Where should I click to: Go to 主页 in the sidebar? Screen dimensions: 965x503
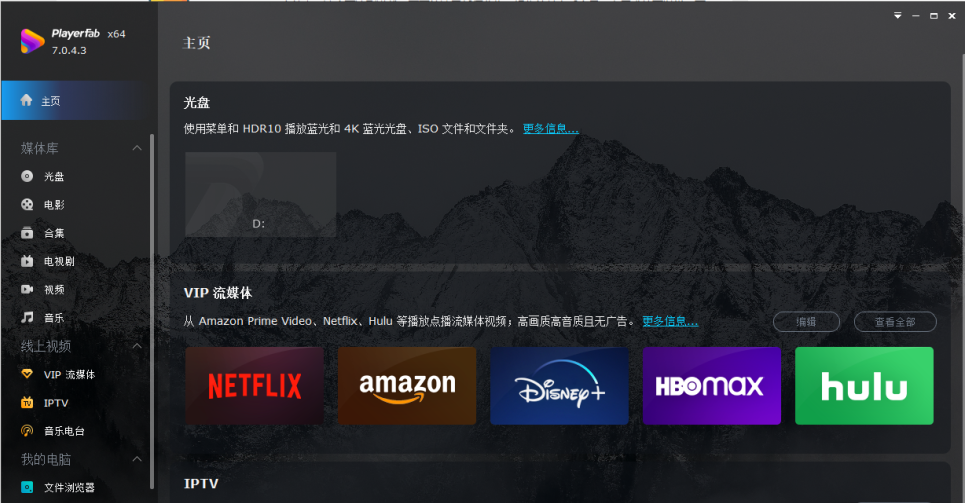pos(75,100)
